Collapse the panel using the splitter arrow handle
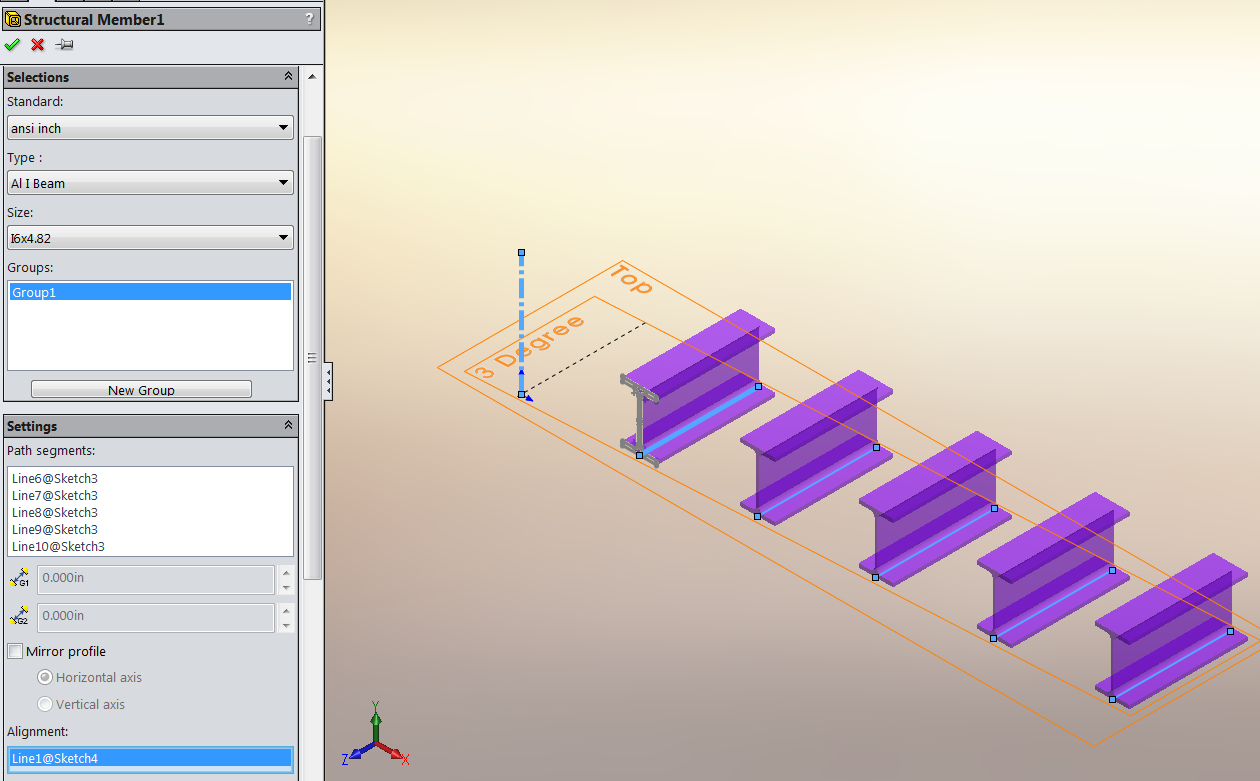Screen dimensions: 1260x781 pos(329,382)
